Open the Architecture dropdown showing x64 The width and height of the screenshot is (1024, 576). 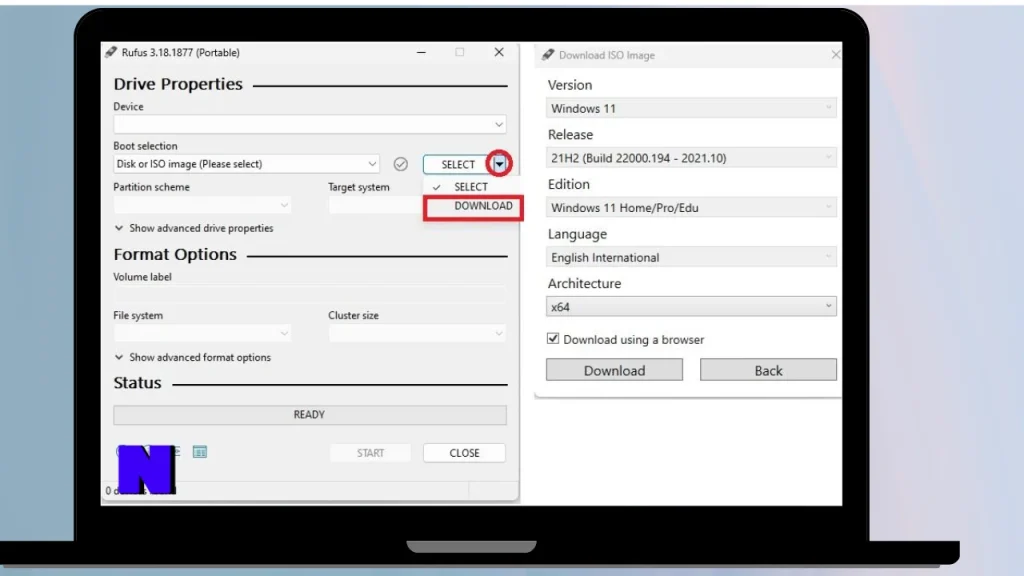click(x=691, y=307)
